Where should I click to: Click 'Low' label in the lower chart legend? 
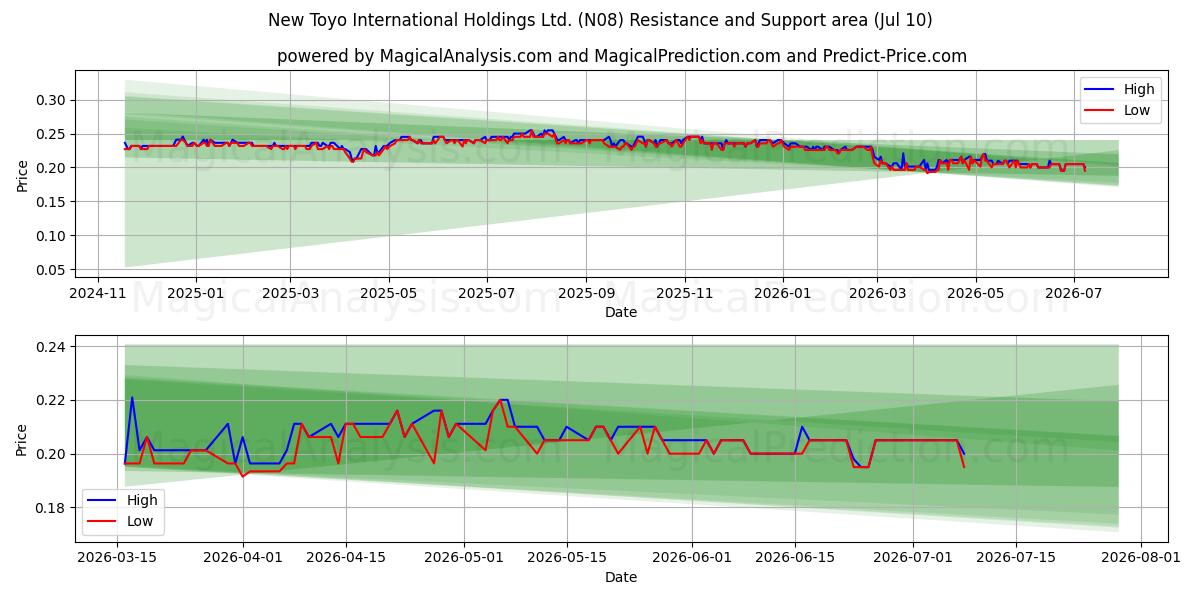(x=141, y=521)
